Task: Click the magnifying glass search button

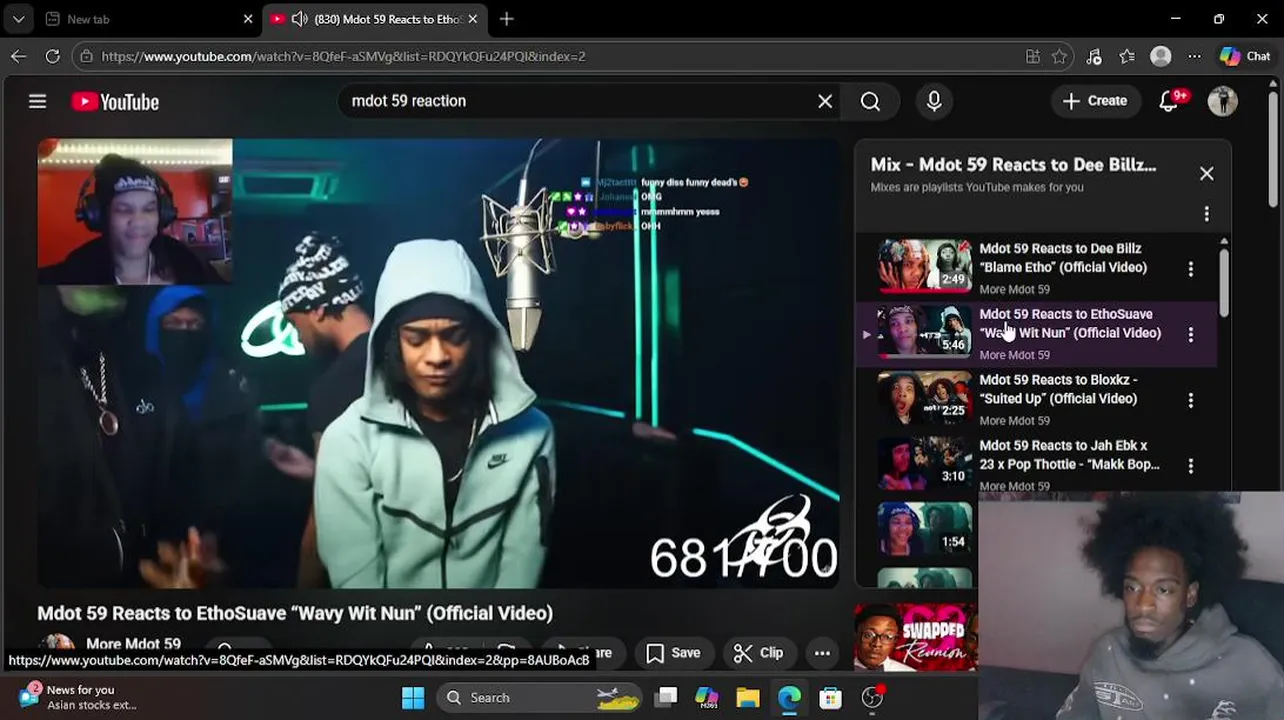Action: [870, 101]
